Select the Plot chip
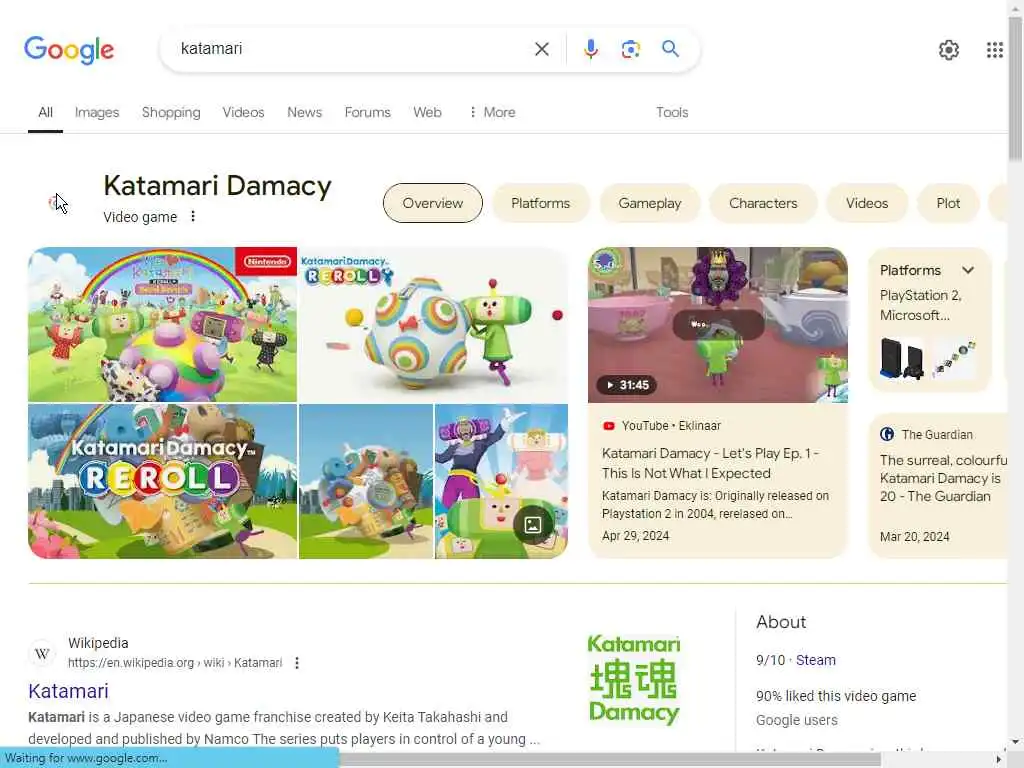Viewport: 1024px width, 768px height. tap(948, 203)
